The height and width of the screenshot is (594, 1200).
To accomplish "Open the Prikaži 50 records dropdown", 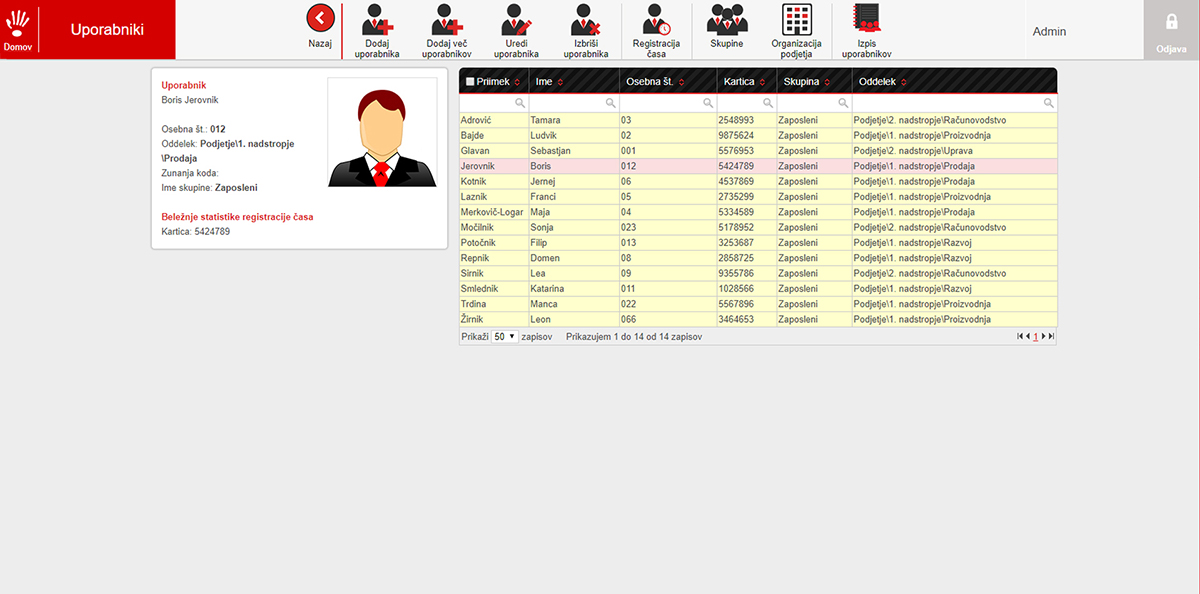I will pos(505,337).
